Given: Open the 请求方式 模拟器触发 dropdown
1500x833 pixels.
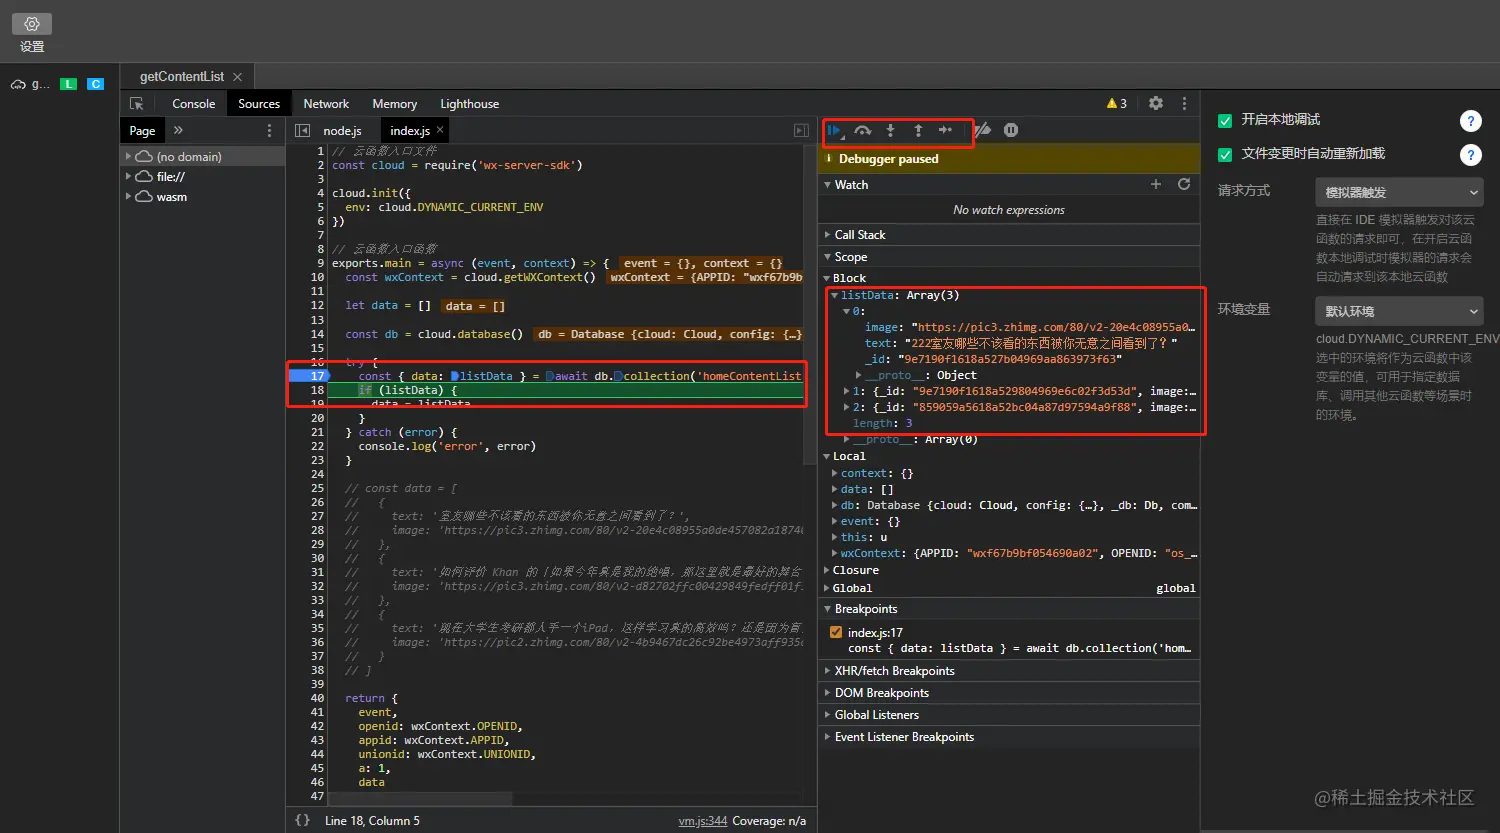Looking at the screenshot, I should [x=1398, y=192].
